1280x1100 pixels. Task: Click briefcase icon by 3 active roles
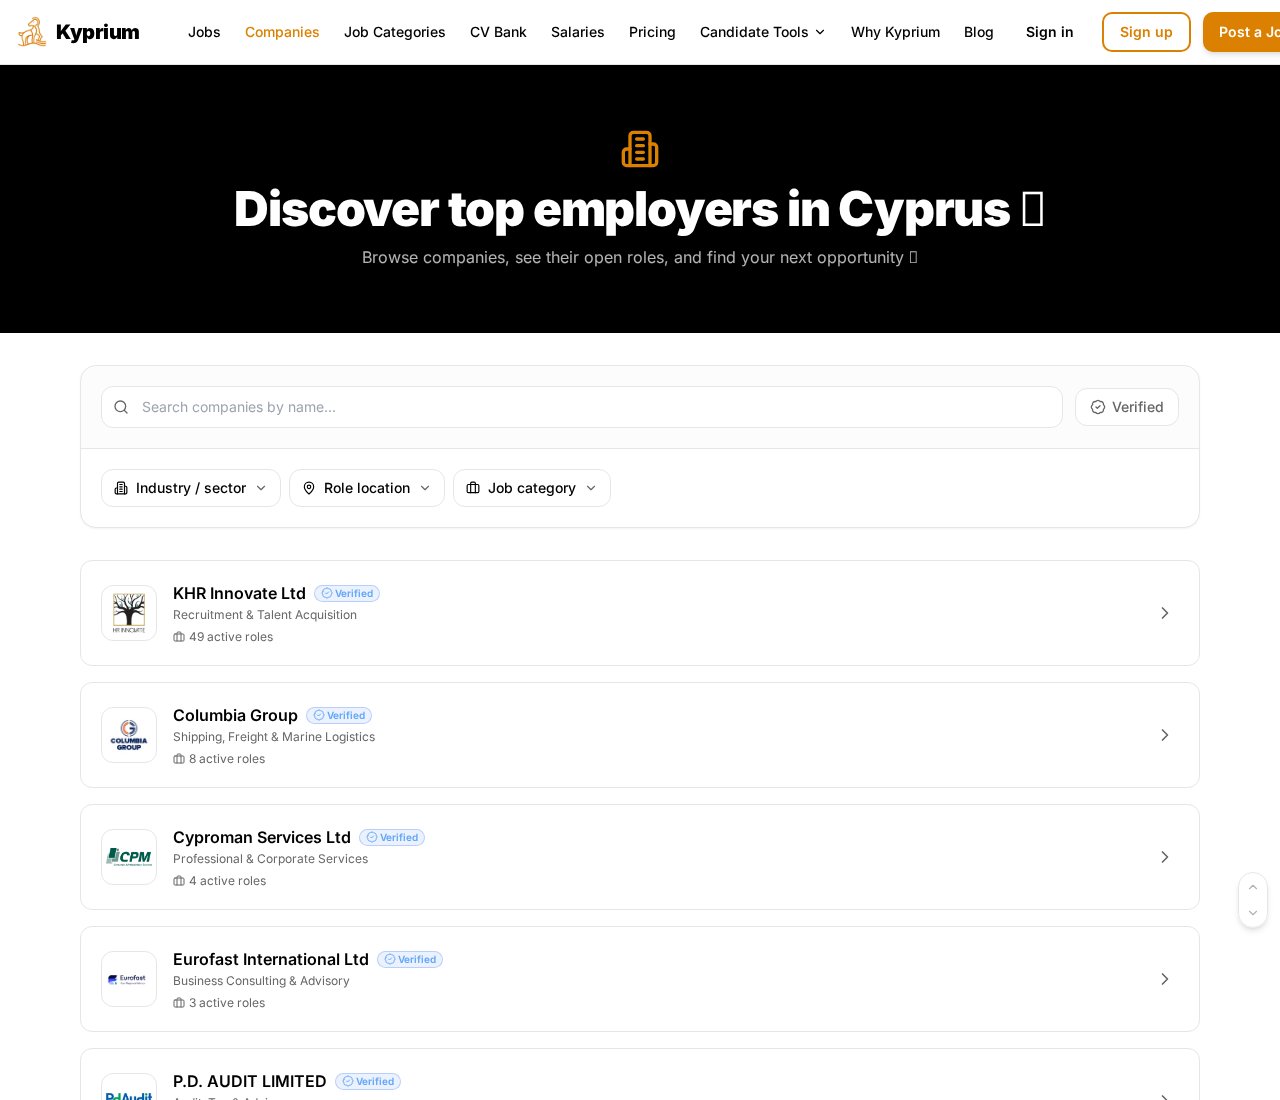[179, 1003]
